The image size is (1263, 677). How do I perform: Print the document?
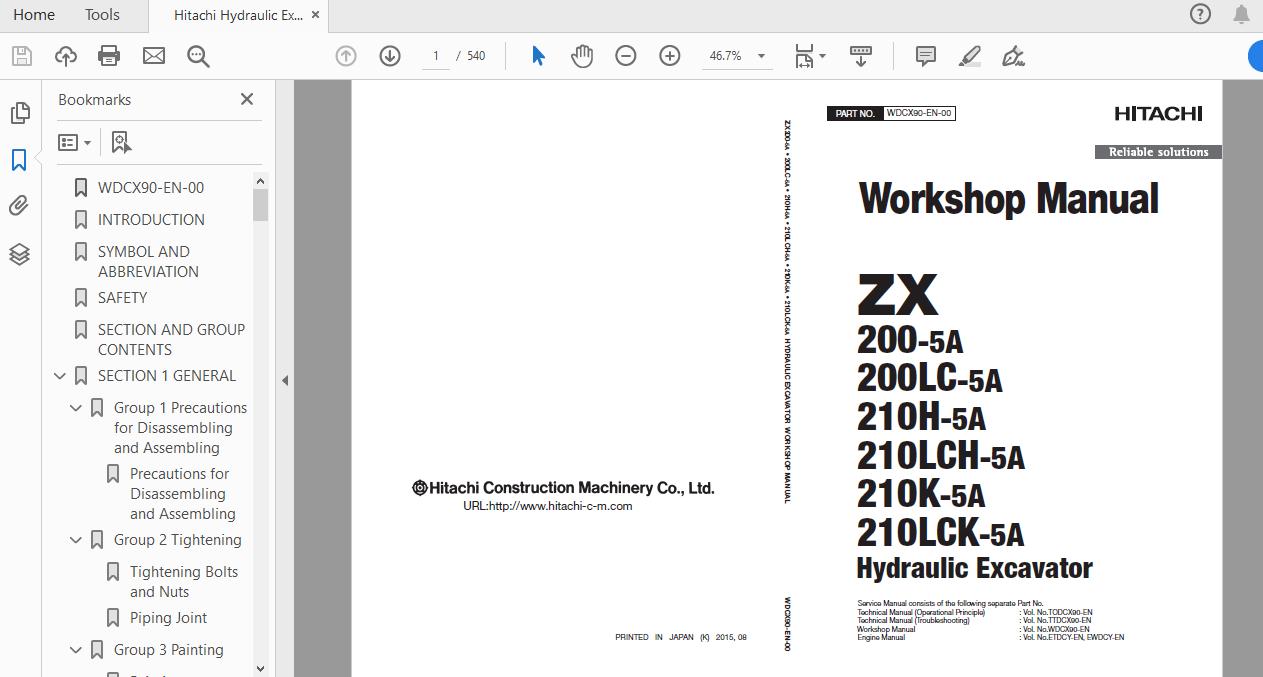(x=109, y=56)
